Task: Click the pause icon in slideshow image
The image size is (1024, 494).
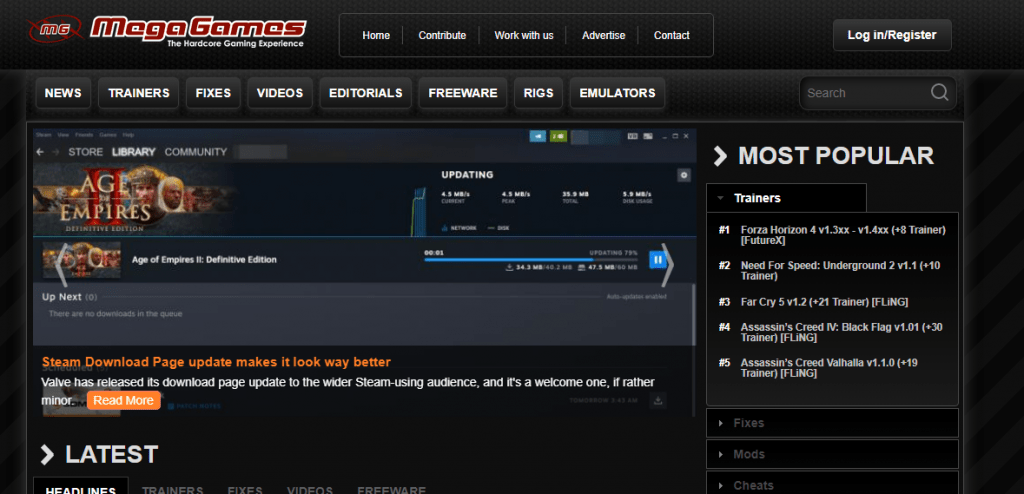Action: point(658,260)
